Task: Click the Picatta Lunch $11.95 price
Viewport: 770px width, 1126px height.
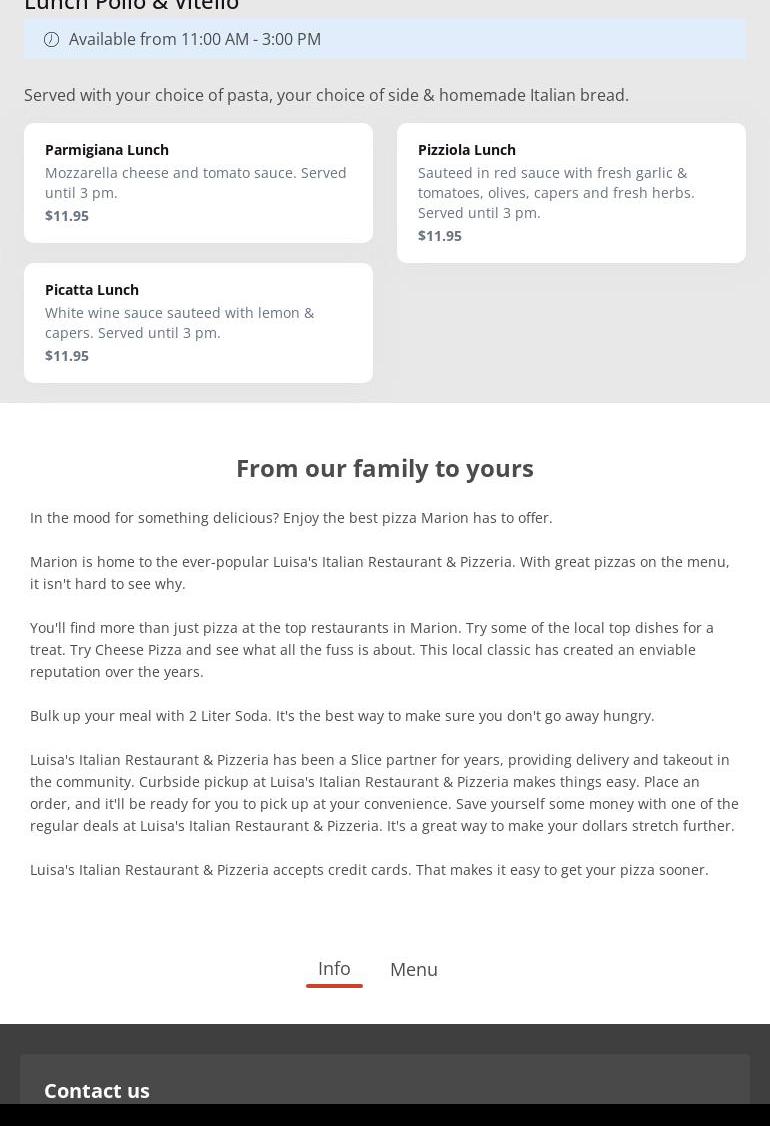Action: pyautogui.click(x=67, y=356)
